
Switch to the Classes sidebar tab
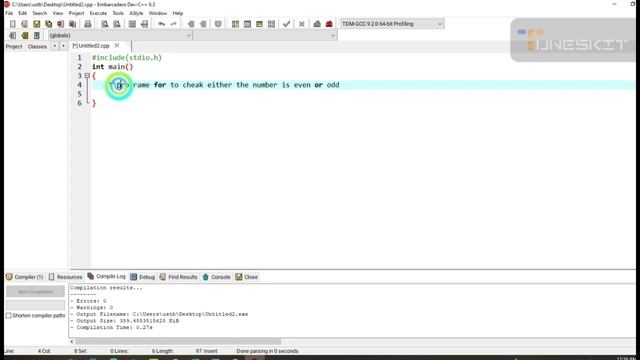pyautogui.click(x=37, y=47)
